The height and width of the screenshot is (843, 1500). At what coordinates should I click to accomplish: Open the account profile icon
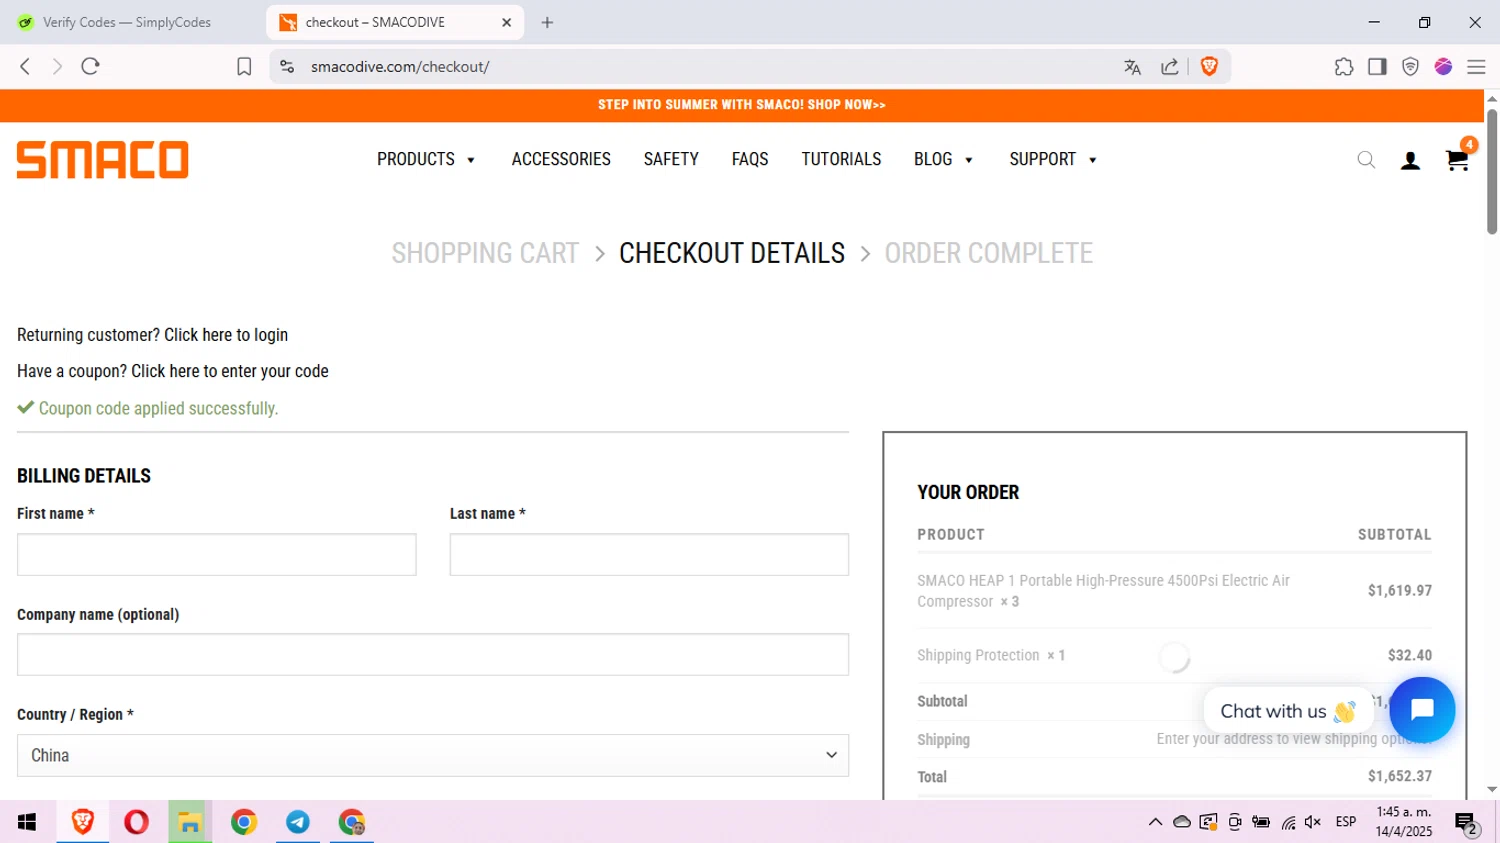click(x=1410, y=160)
